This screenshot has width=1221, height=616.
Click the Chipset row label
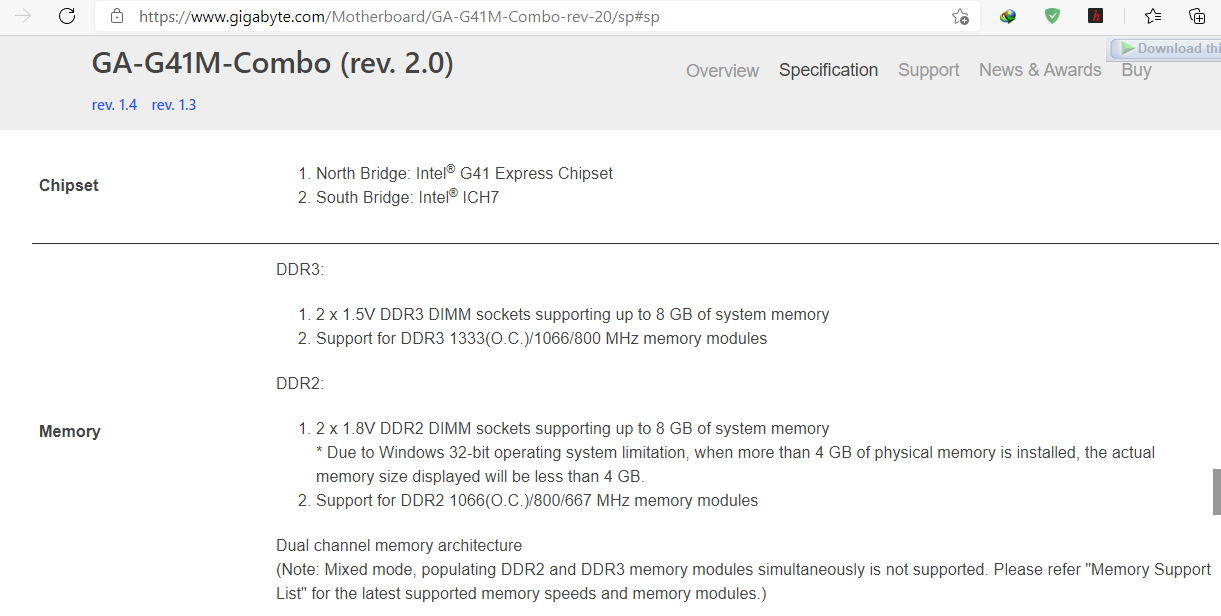click(x=69, y=185)
